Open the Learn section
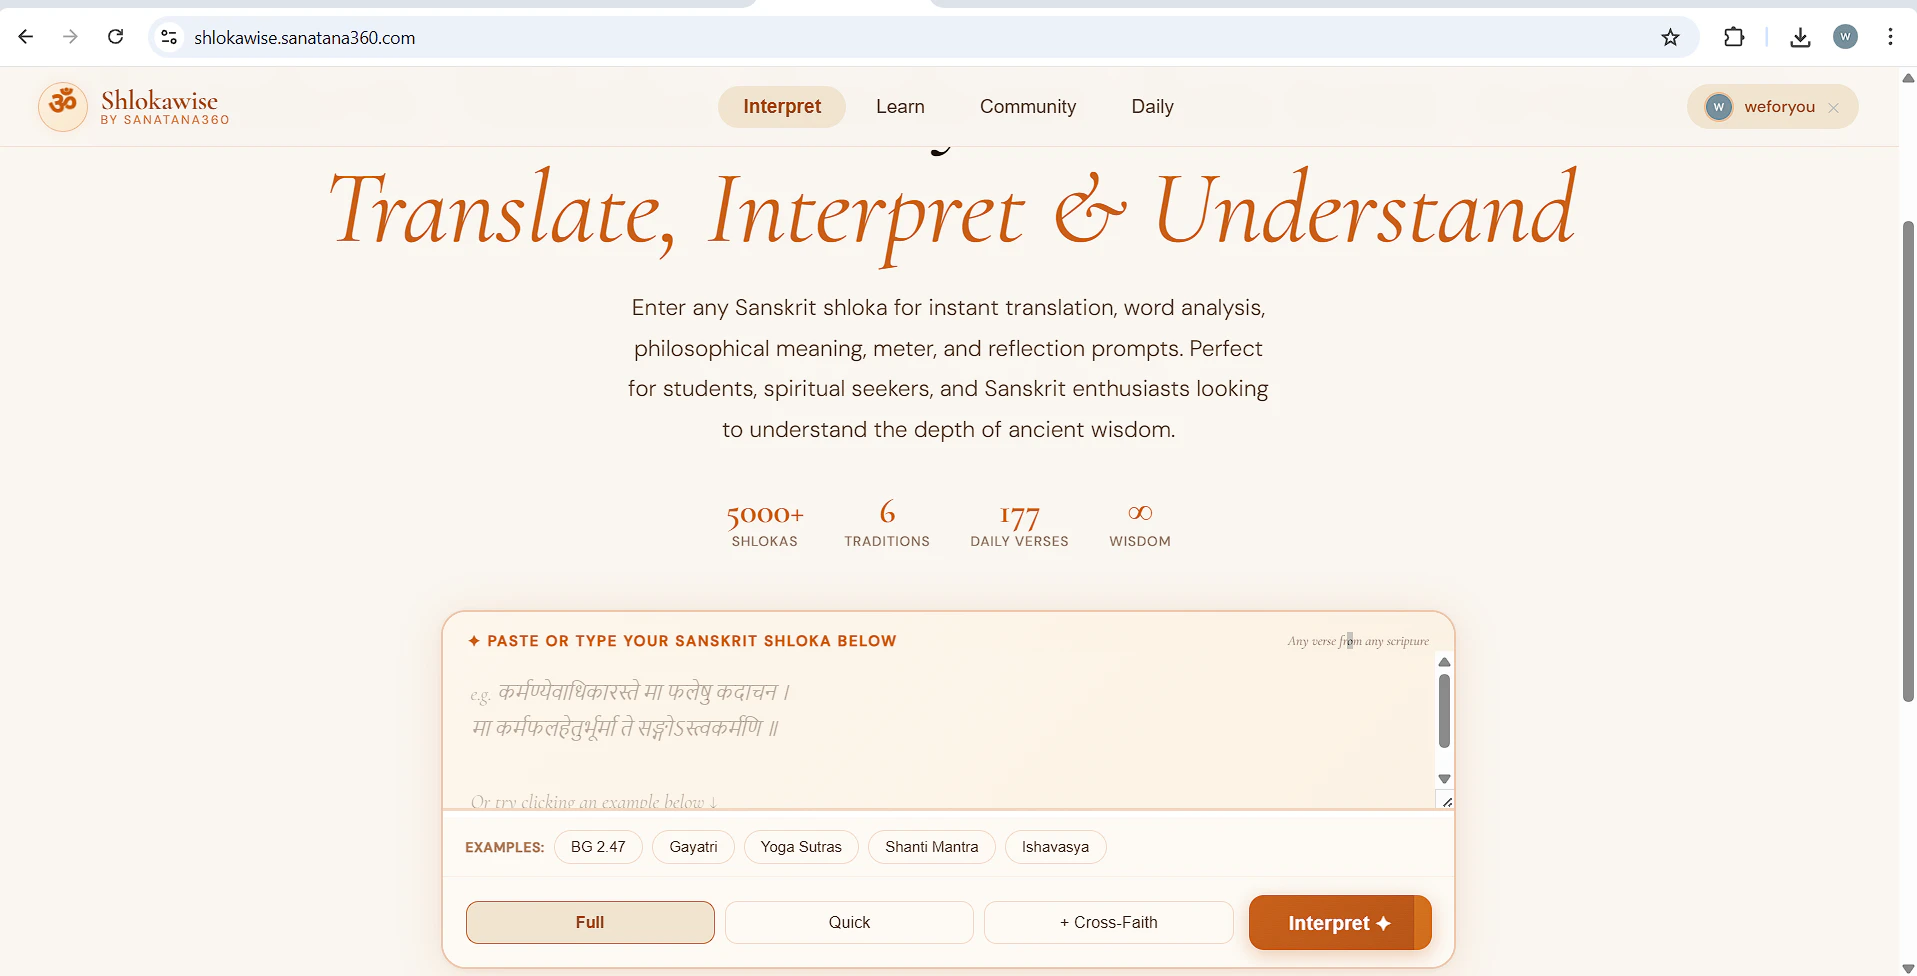 click(x=900, y=106)
